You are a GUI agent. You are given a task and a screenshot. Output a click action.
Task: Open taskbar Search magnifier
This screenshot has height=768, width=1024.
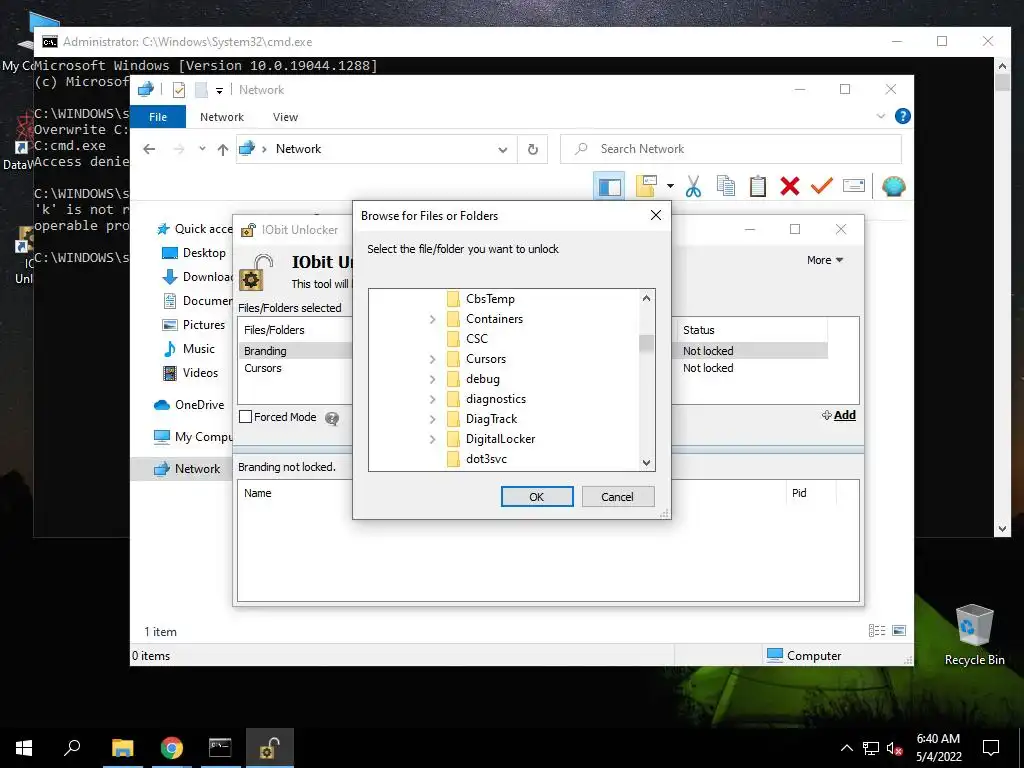pos(72,748)
